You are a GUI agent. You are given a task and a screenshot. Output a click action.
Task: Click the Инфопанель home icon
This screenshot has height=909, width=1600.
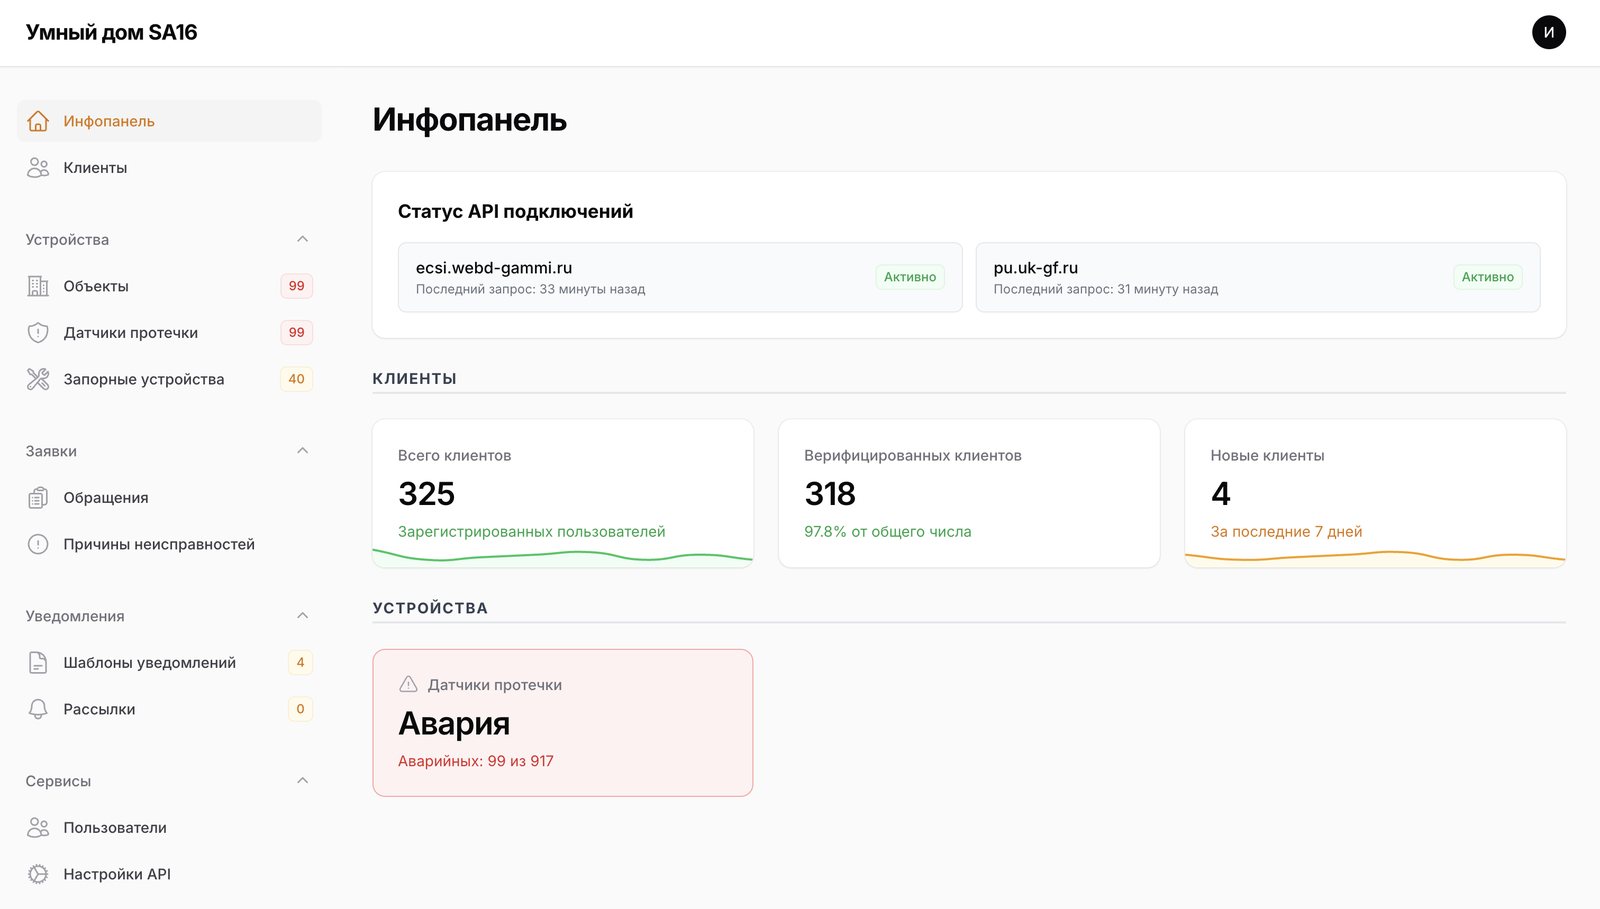(x=38, y=121)
